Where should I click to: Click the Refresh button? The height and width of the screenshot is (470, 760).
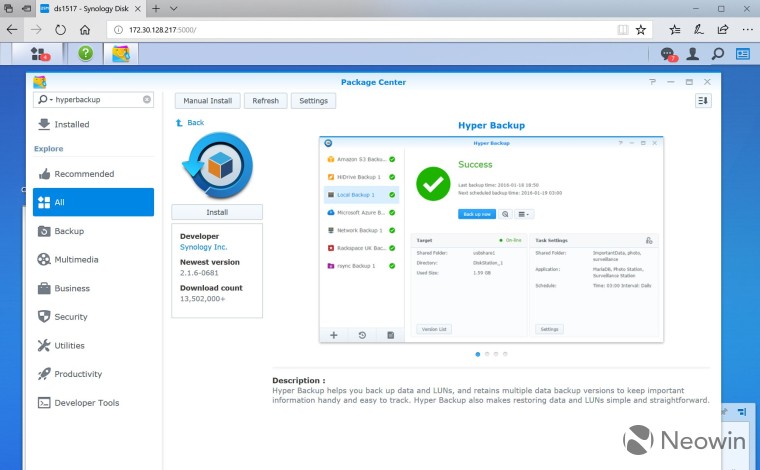(x=266, y=101)
